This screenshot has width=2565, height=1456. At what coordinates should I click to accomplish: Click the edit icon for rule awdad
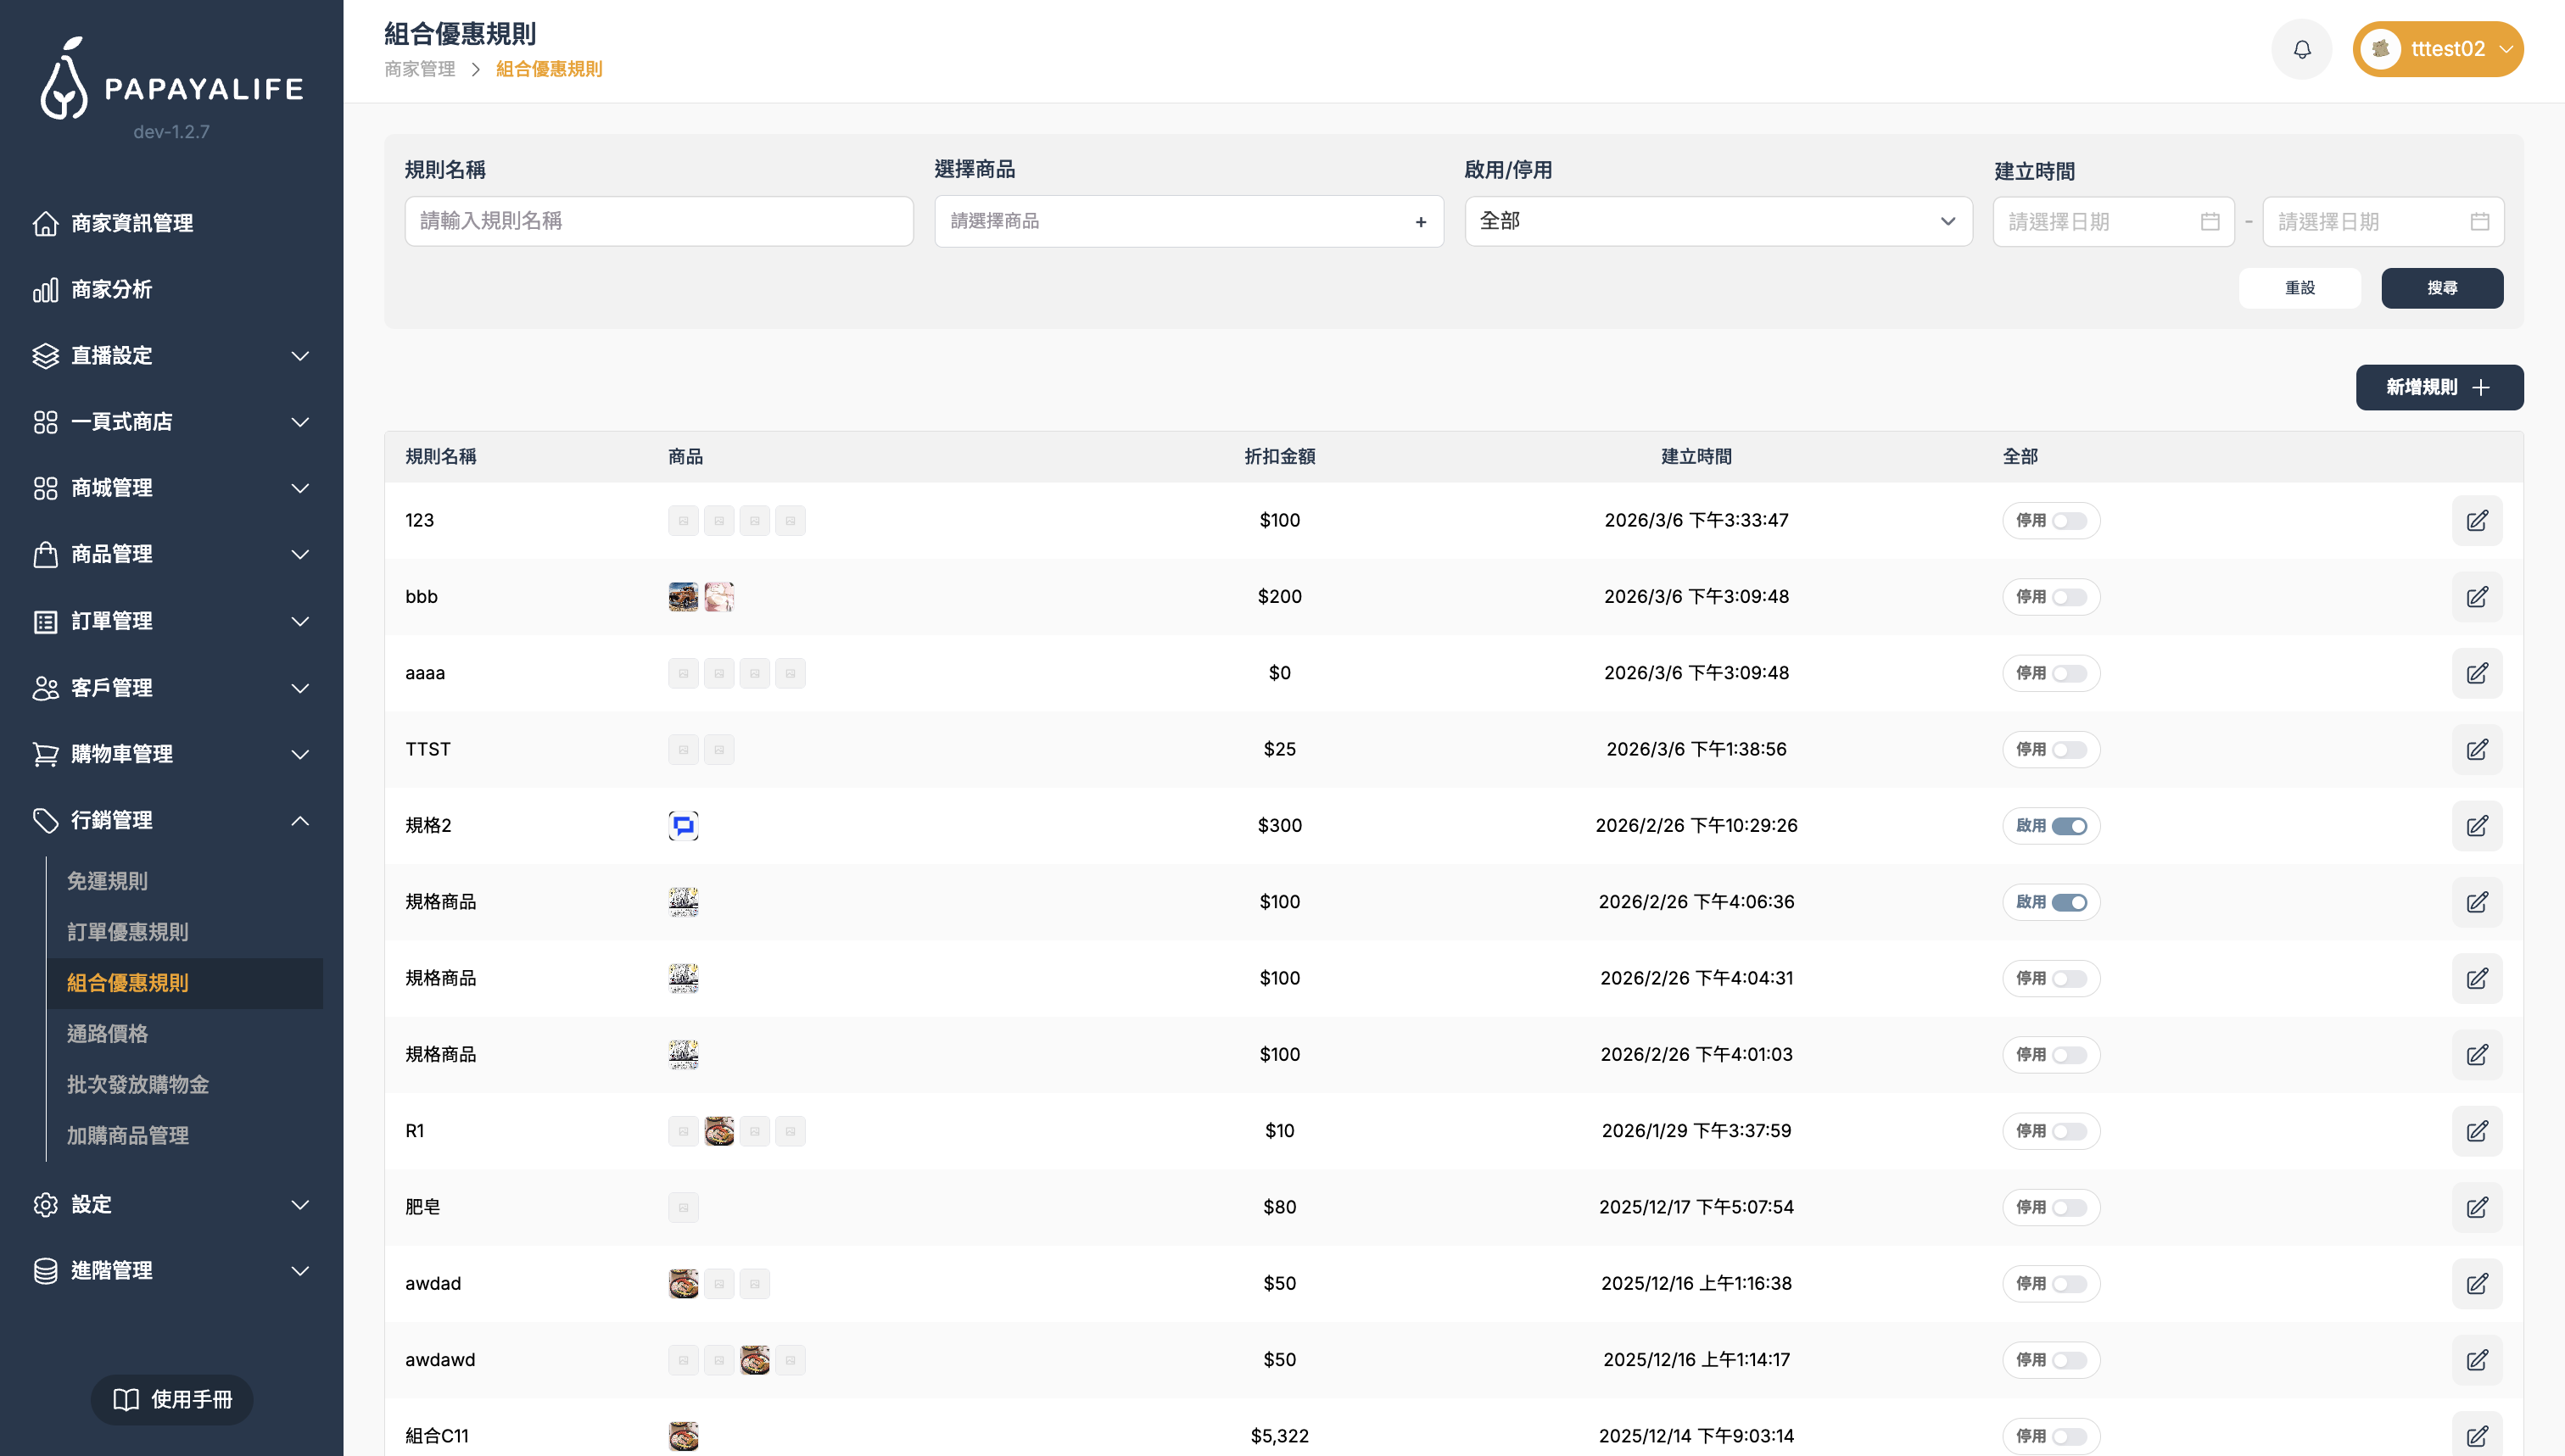(2476, 1284)
